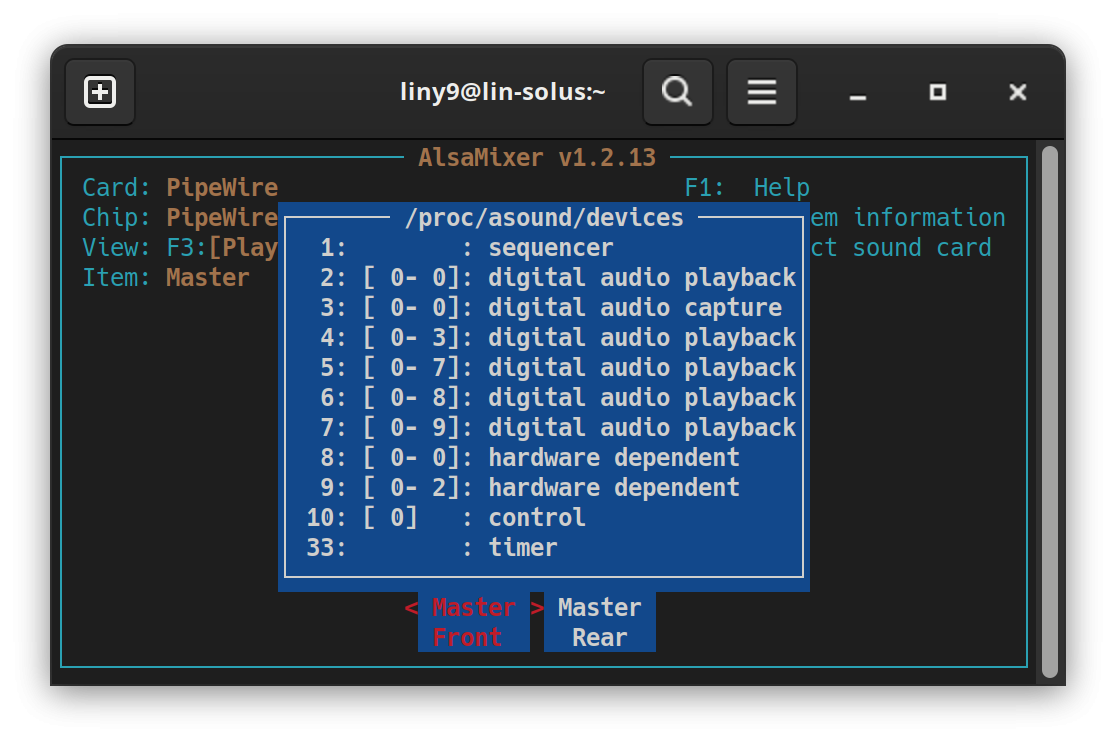Maximize the terminal window
Screen dimensions: 1116x742
937,93
